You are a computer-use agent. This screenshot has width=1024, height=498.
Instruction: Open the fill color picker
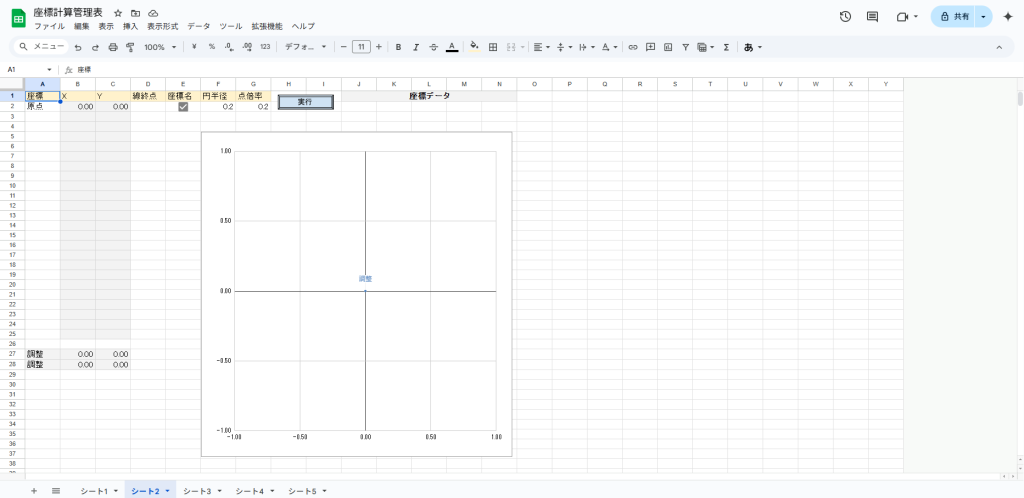point(475,47)
